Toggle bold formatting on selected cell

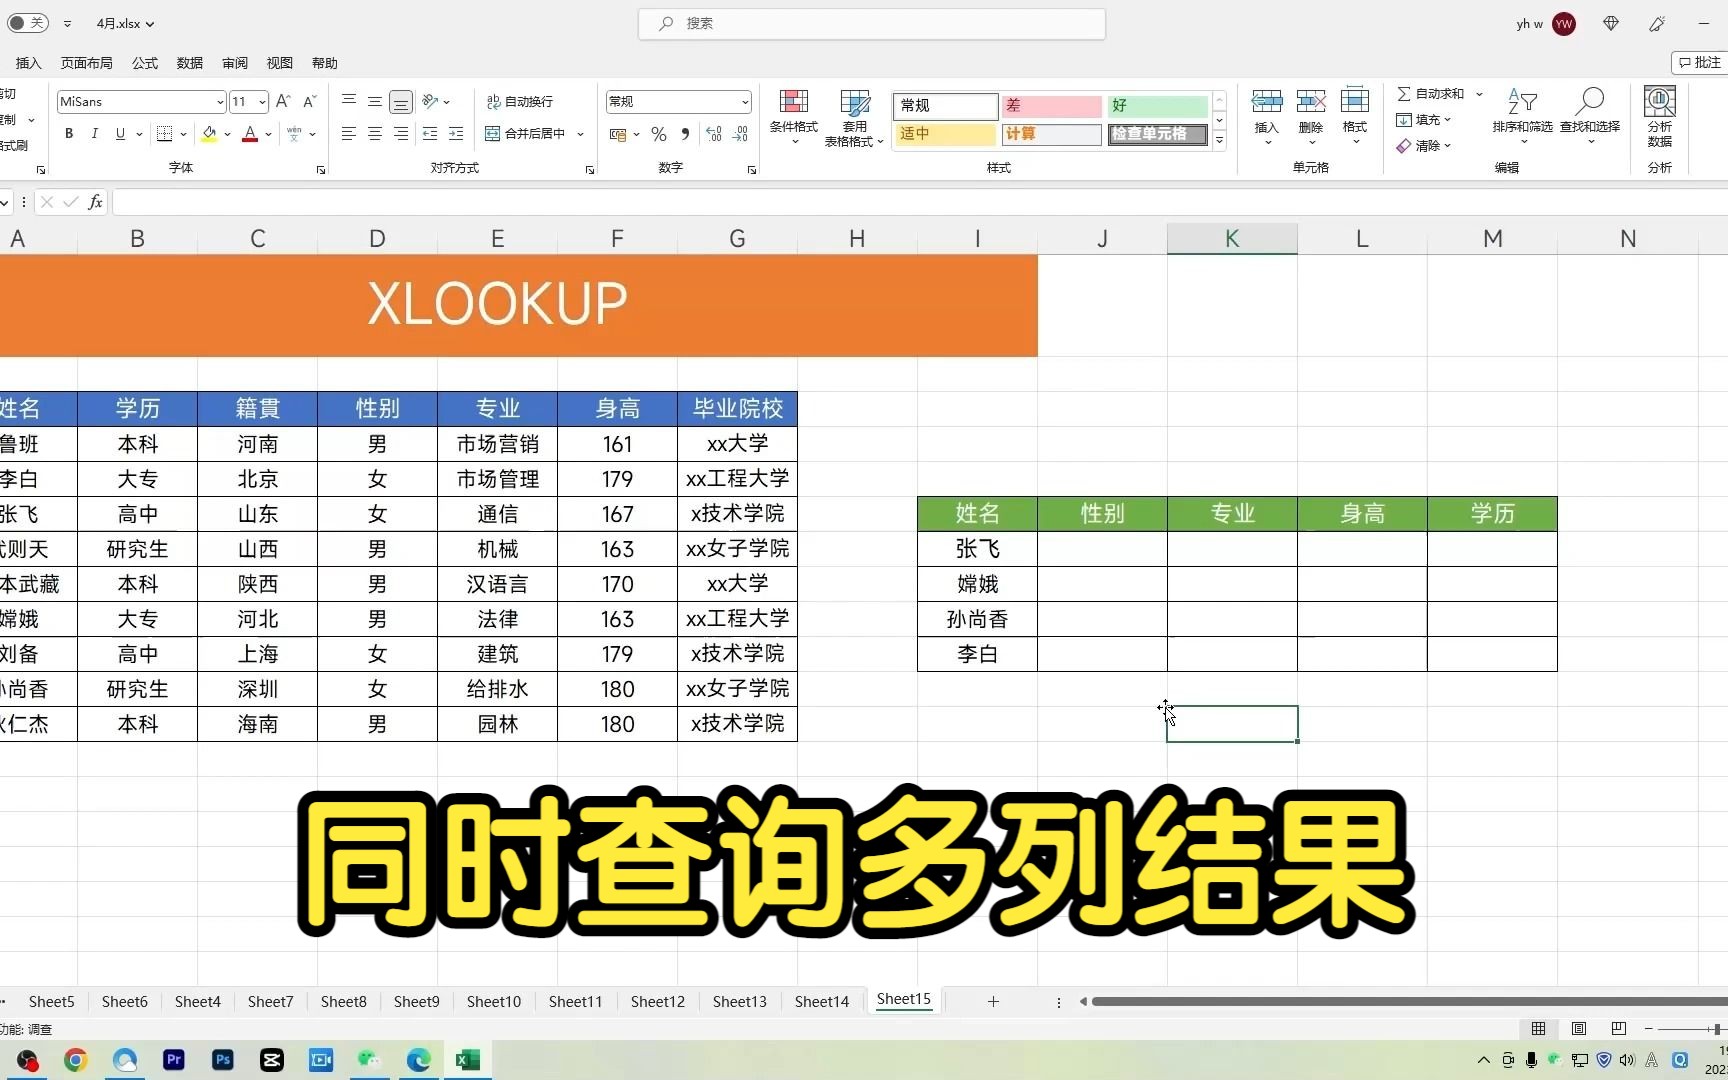click(x=68, y=133)
